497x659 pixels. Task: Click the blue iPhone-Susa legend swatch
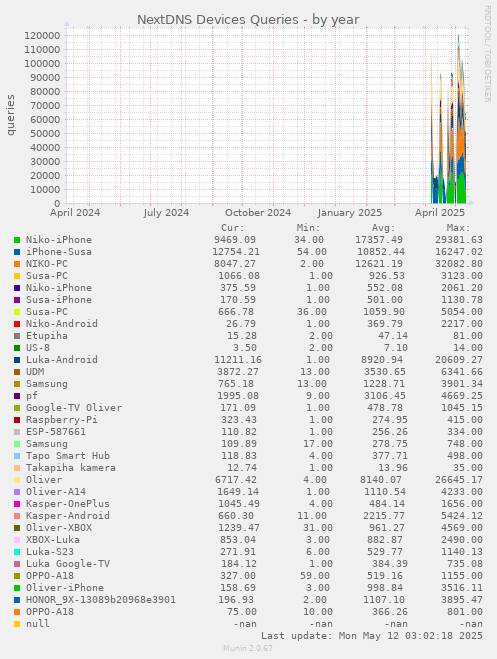tap(17, 252)
